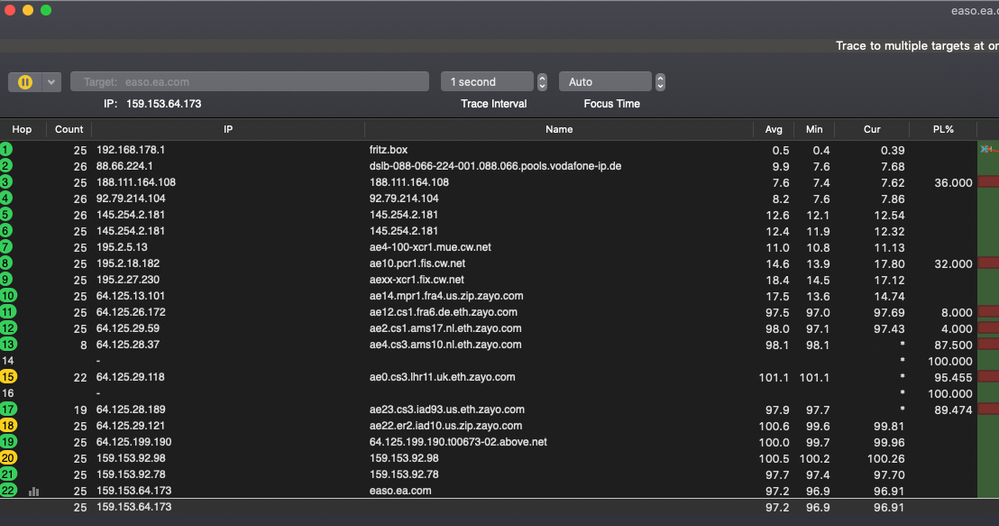This screenshot has width=999, height=526.
Task: Select the above.net hostname cell
Action: coord(458,441)
